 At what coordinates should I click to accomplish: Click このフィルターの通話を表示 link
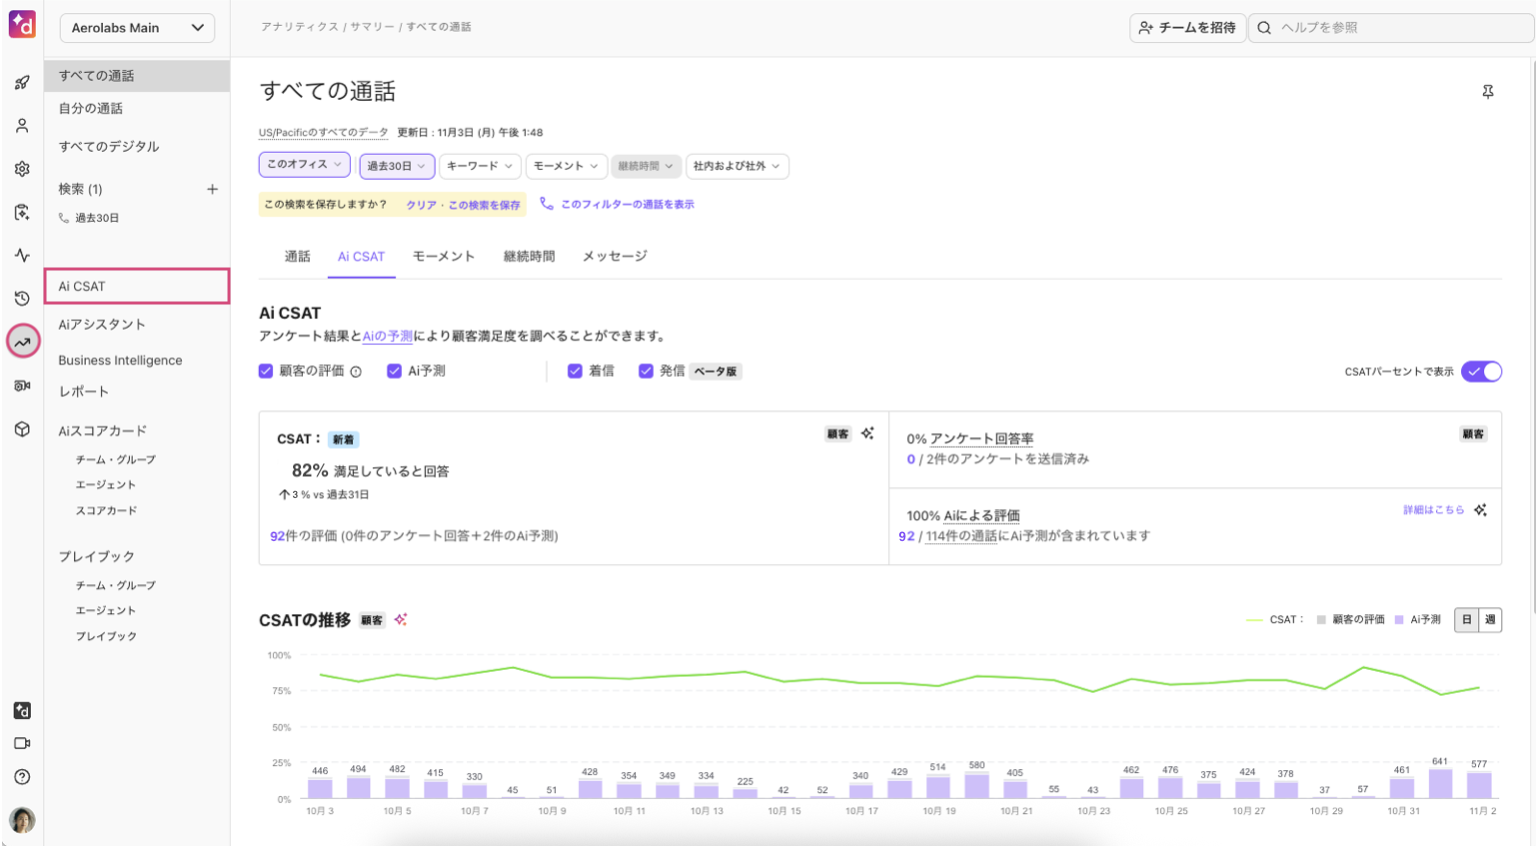coord(627,204)
